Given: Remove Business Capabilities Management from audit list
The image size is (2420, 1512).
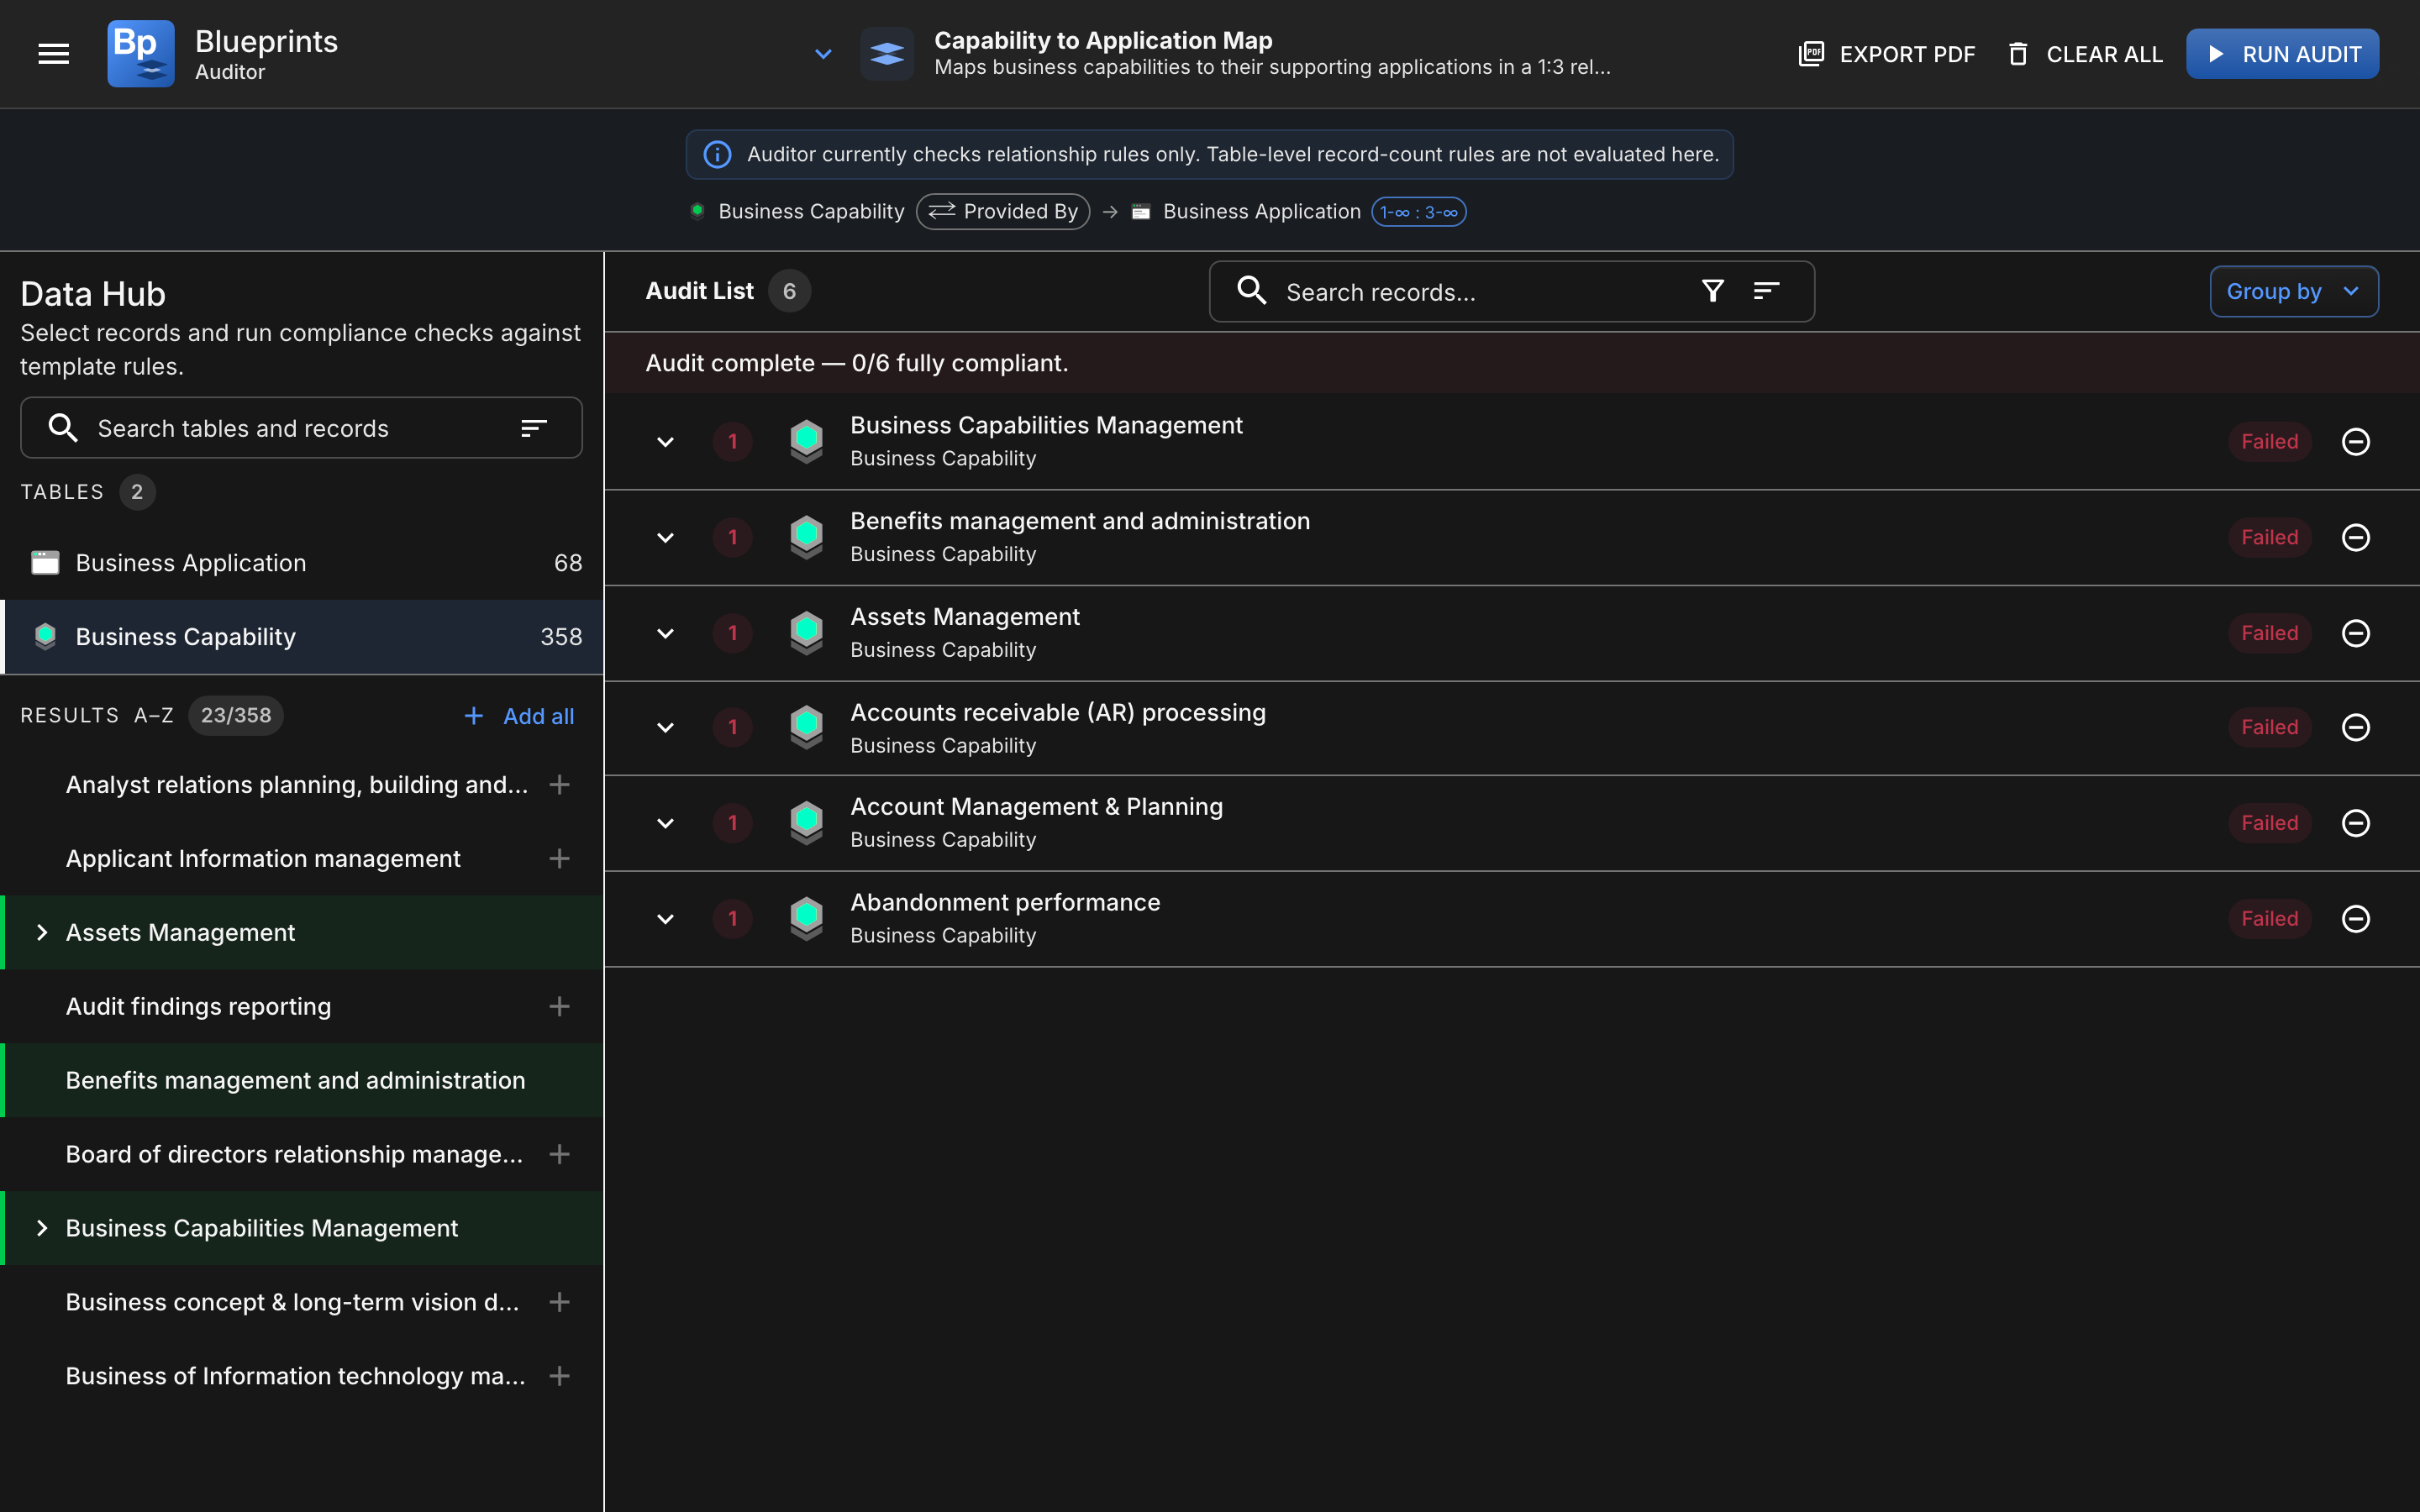Looking at the screenshot, I should point(2356,442).
